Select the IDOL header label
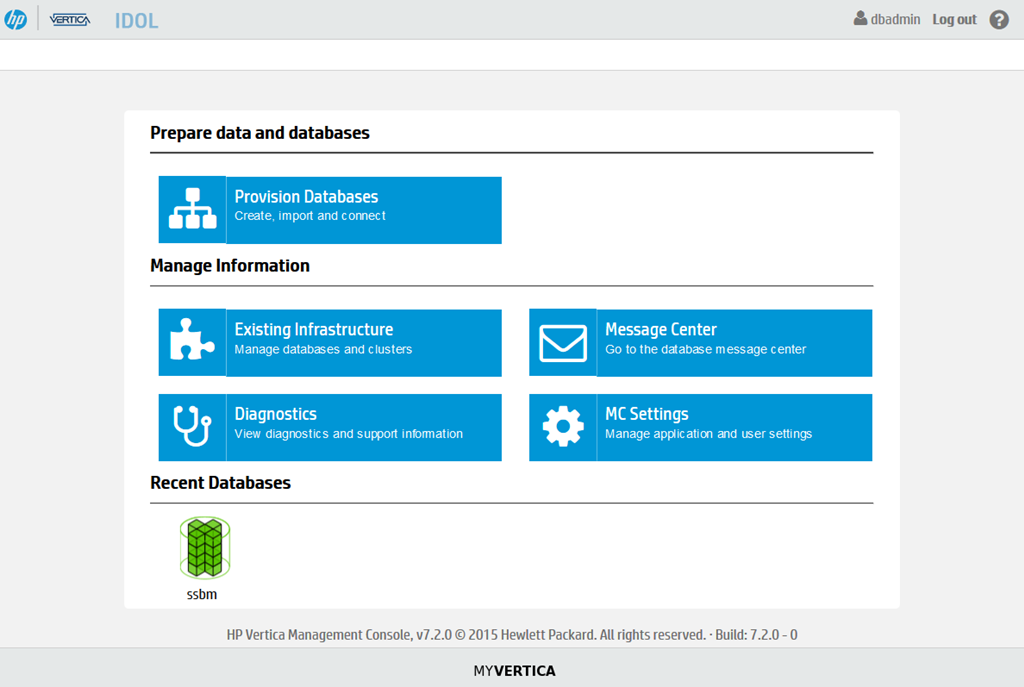Screen dimensions: 1024x687 tap(136, 19)
